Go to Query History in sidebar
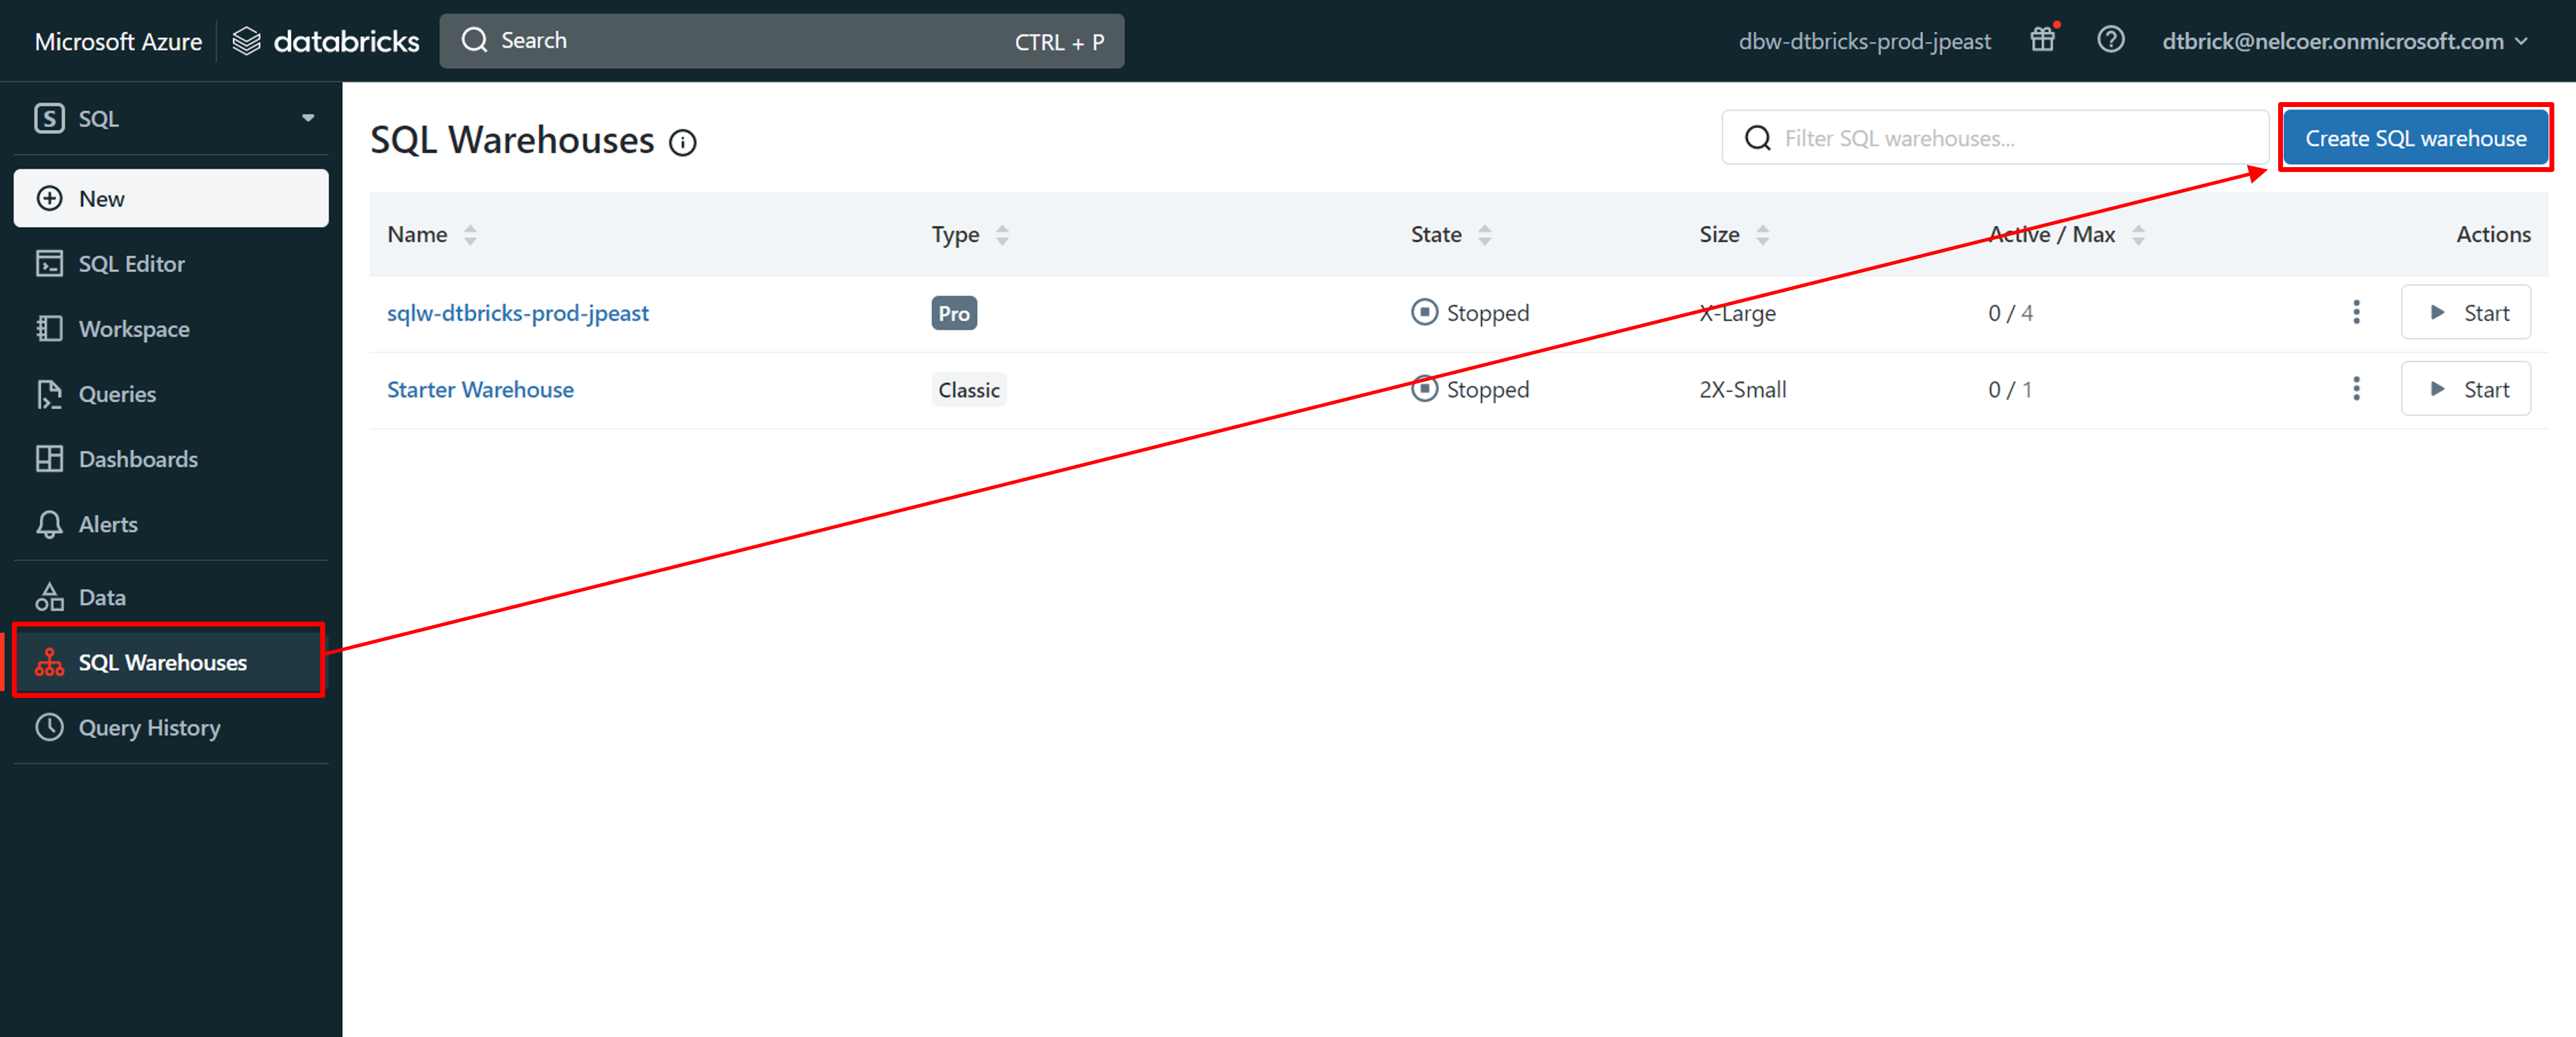Viewport: 2576px width, 1037px height. [x=149, y=728]
